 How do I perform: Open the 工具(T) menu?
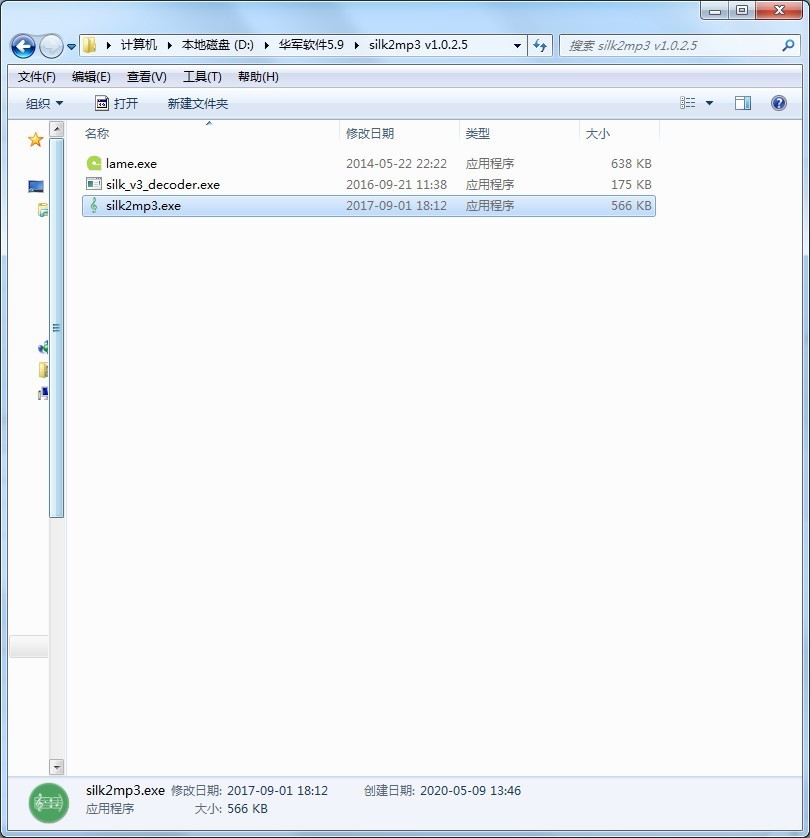202,76
